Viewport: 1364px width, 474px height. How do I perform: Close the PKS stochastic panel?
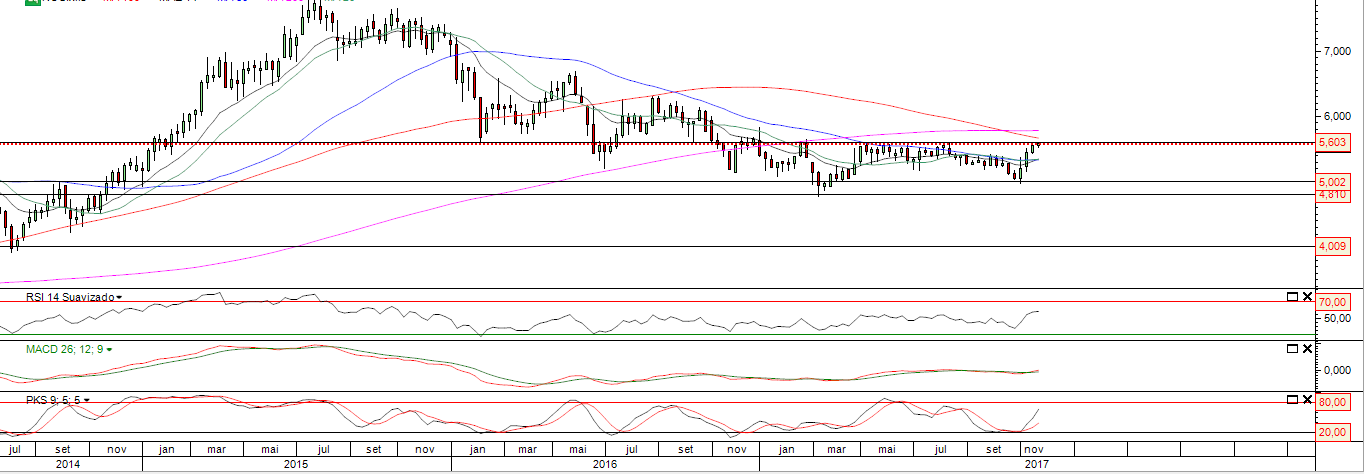1307,399
